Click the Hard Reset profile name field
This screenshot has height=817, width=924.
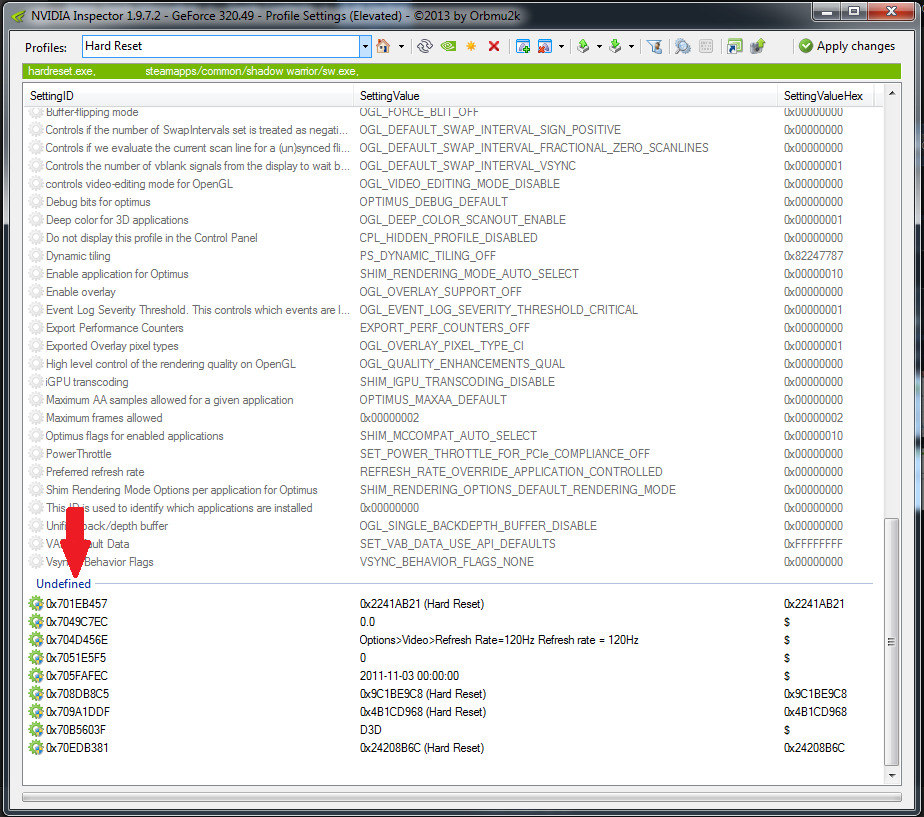click(x=221, y=46)
